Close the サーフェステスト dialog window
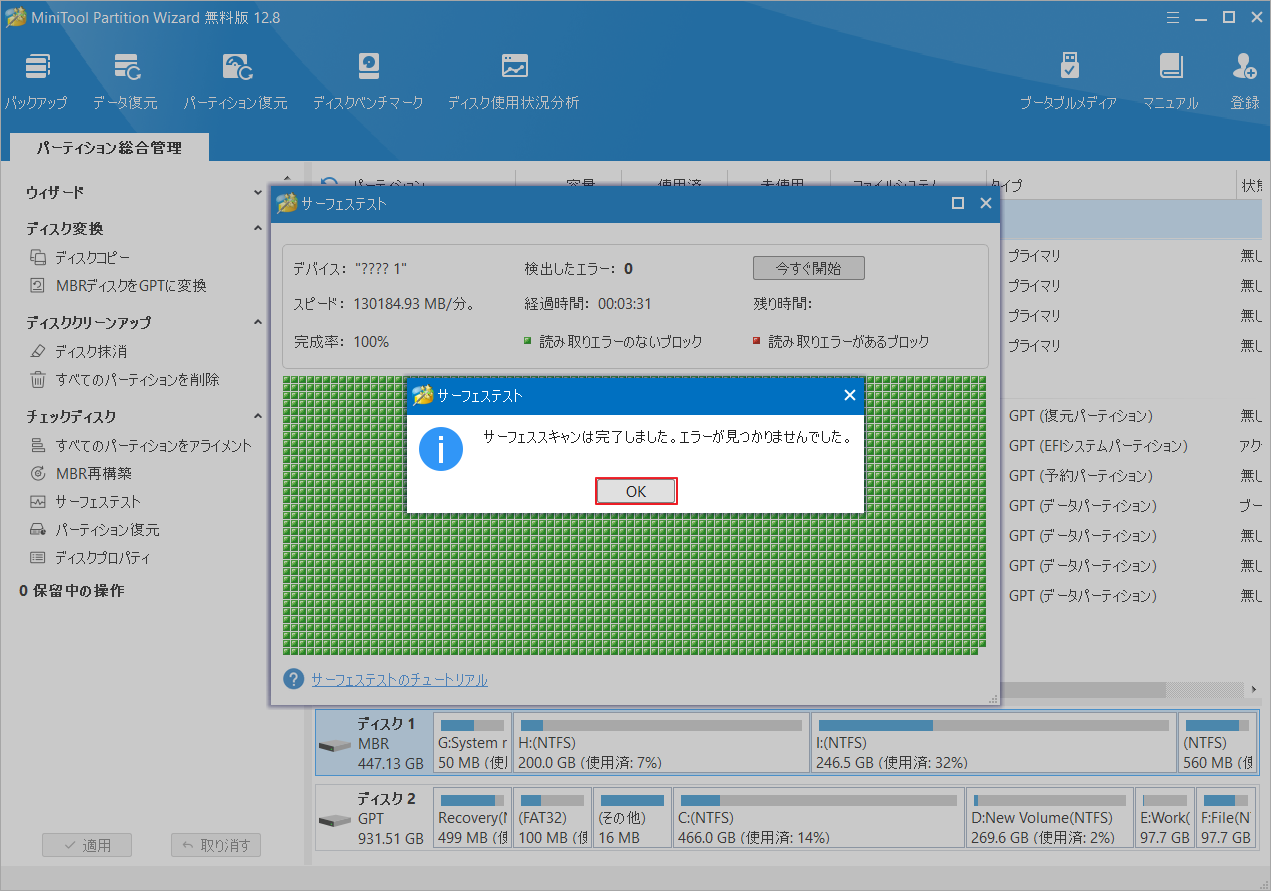The width and height of the screenshot is (1271, 891). click(x=985, y=203)
